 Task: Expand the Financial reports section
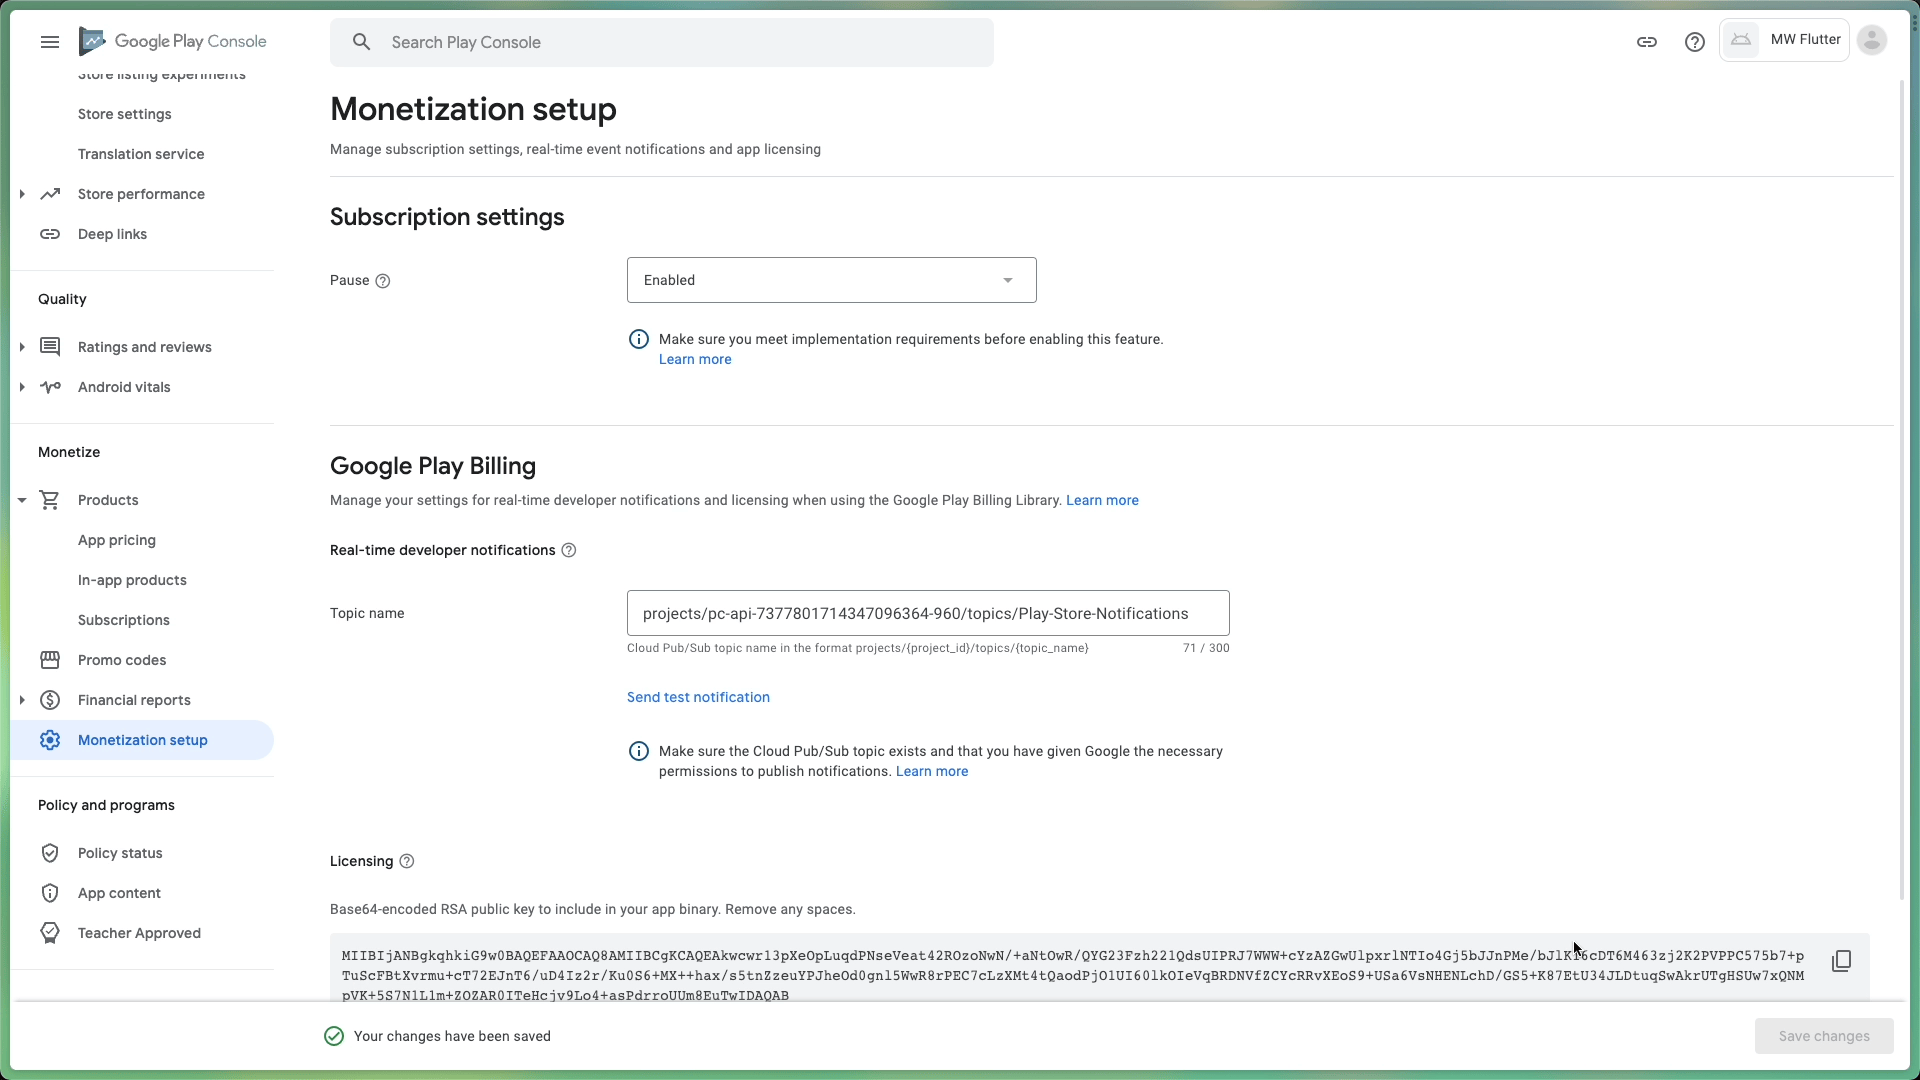[22, 700]
